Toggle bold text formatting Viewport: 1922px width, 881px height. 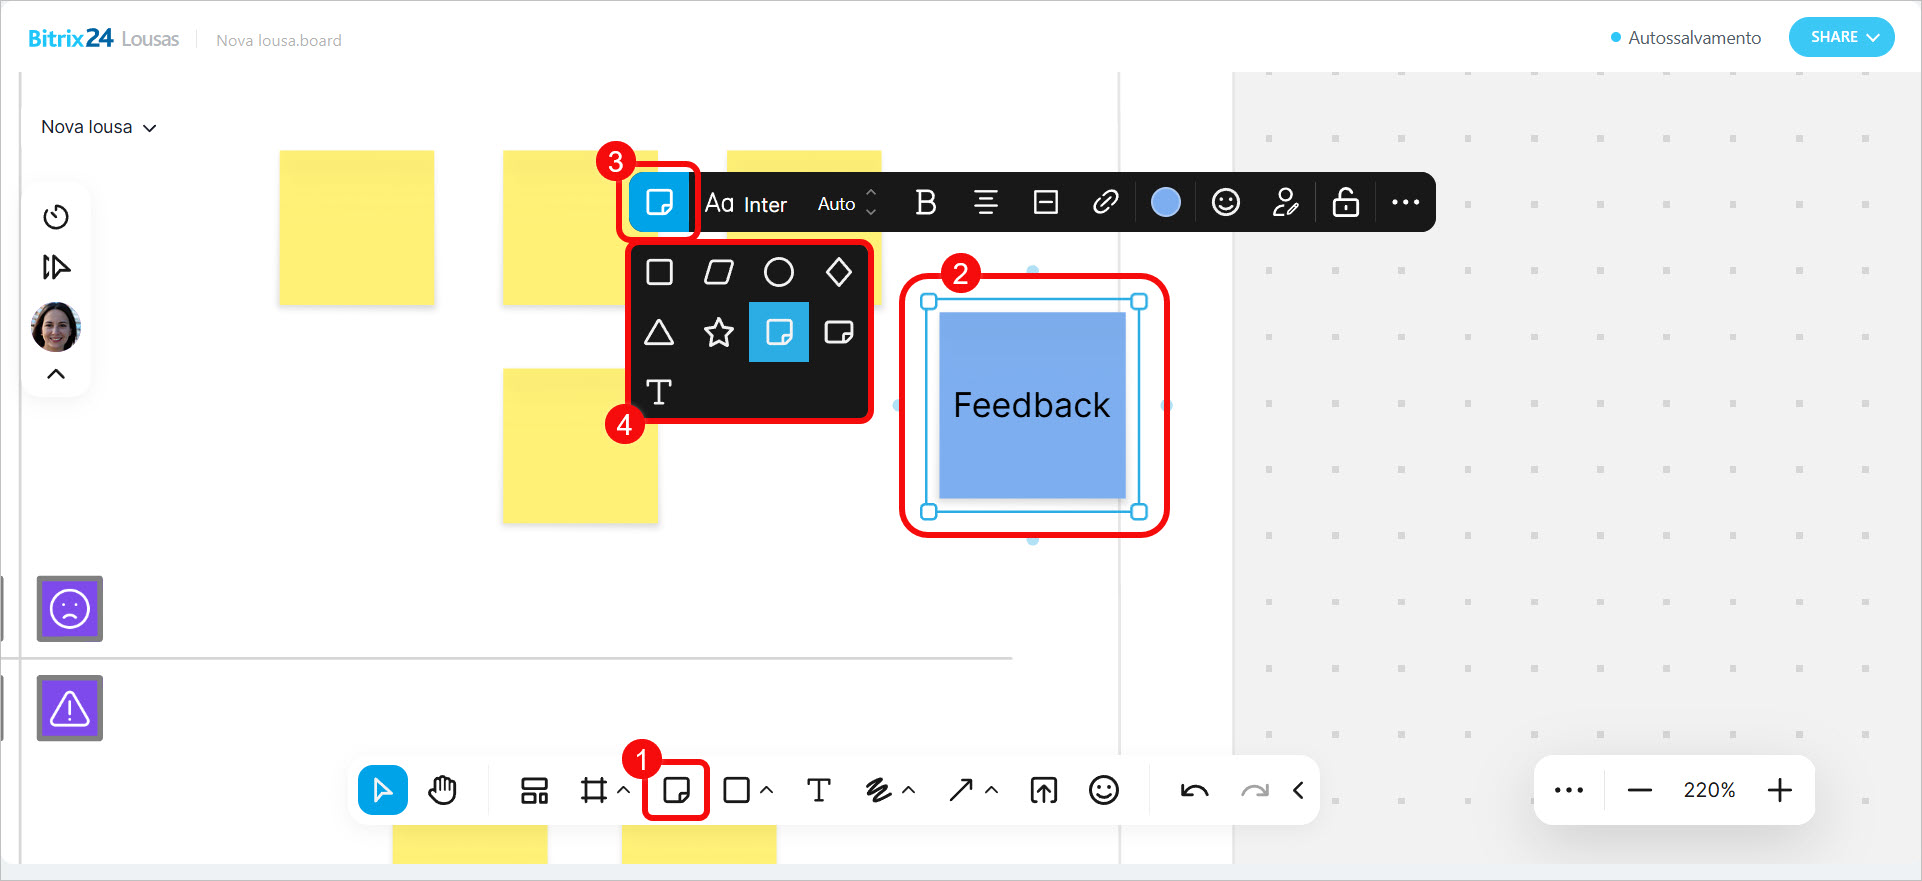coord(926,203)
